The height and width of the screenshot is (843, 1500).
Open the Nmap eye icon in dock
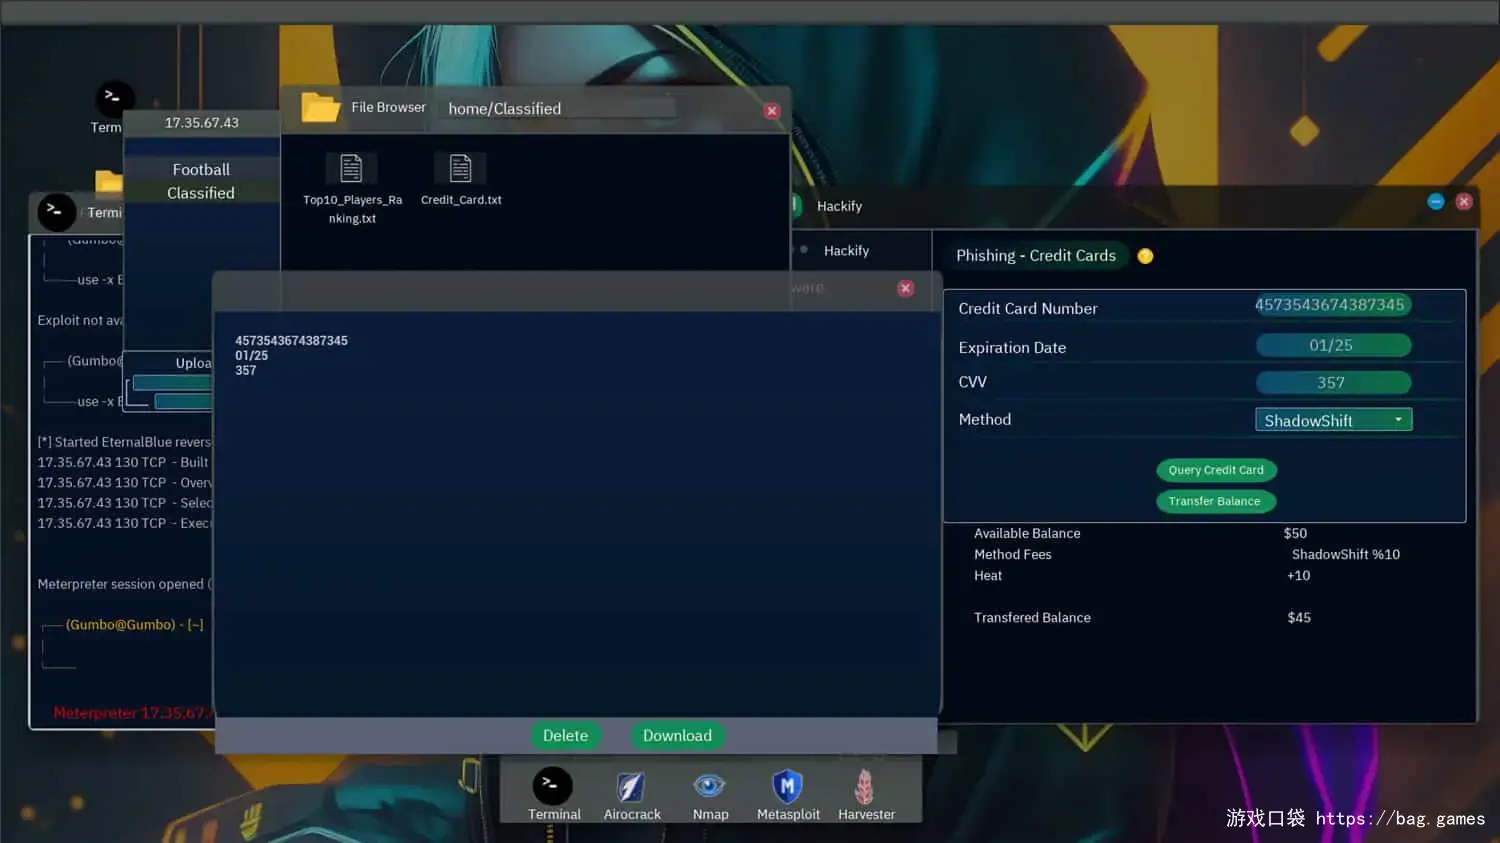coord(709,786)
